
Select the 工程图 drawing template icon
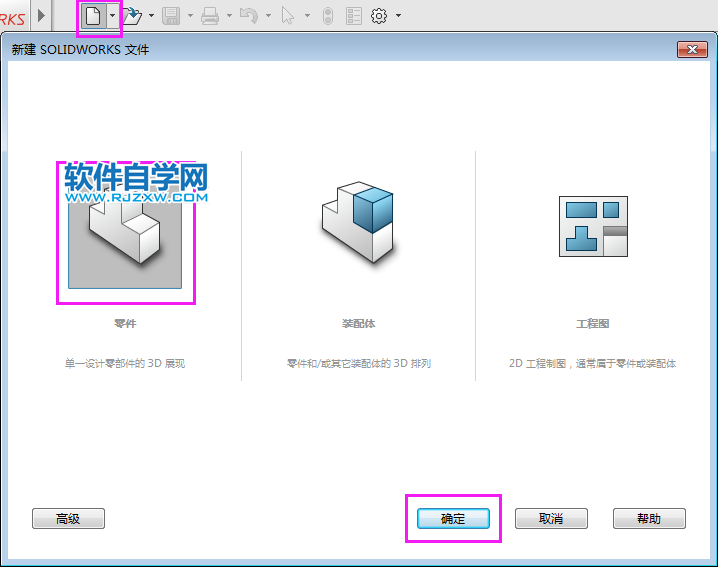(x=593, y=226)
